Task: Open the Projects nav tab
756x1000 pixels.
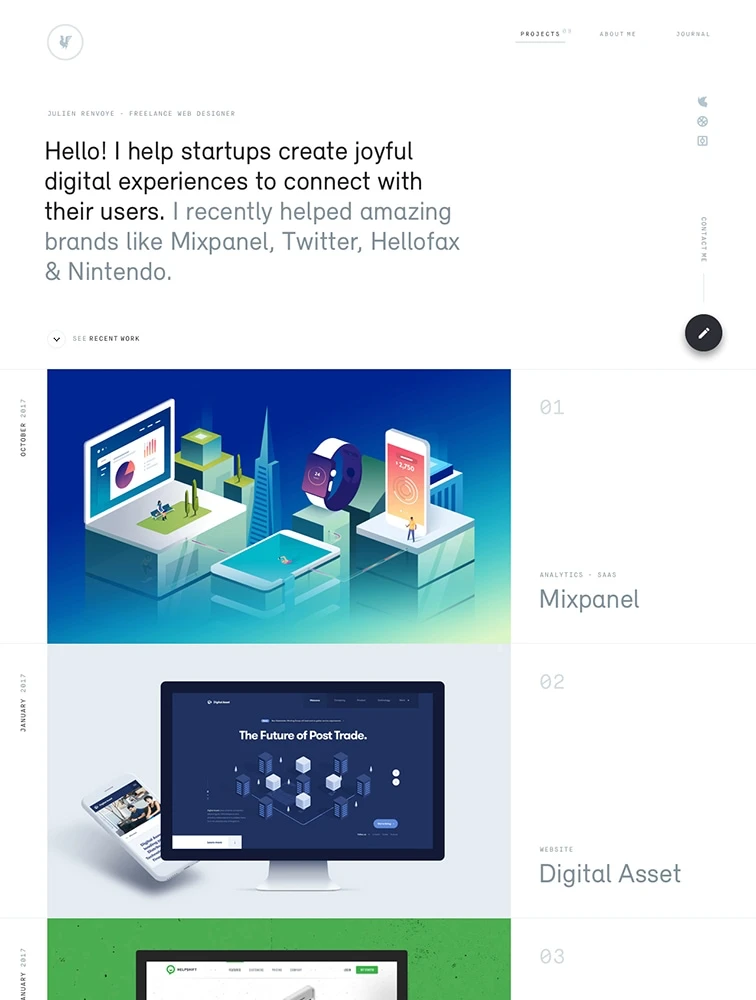Action: click(x=540, y=34)
